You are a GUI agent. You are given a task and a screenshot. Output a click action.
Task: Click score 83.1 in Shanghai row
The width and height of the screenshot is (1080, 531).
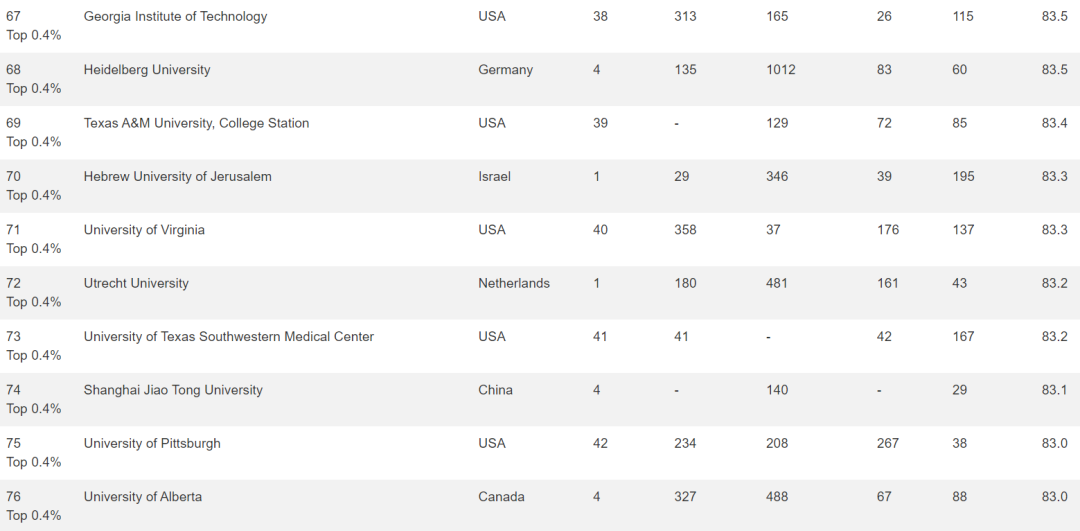tap(1055, 390)
